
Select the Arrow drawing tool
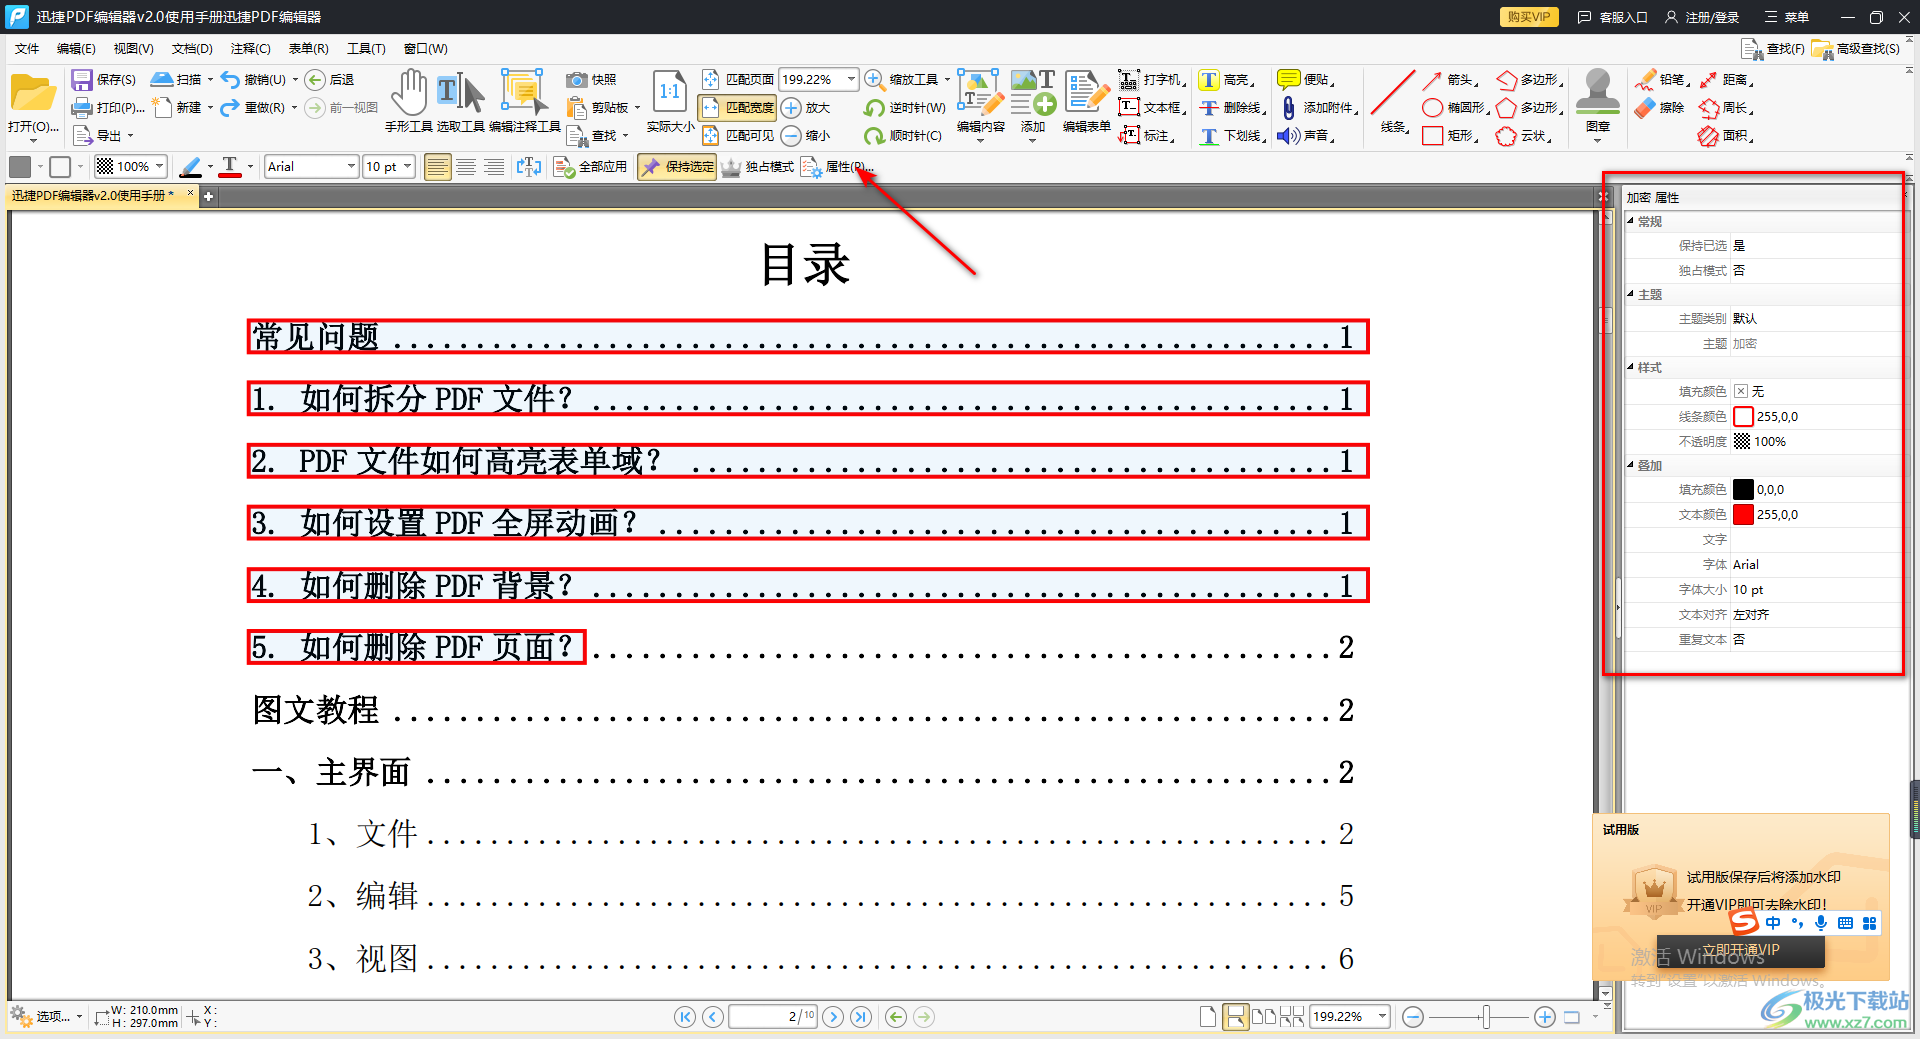[x=1449, y=80]
